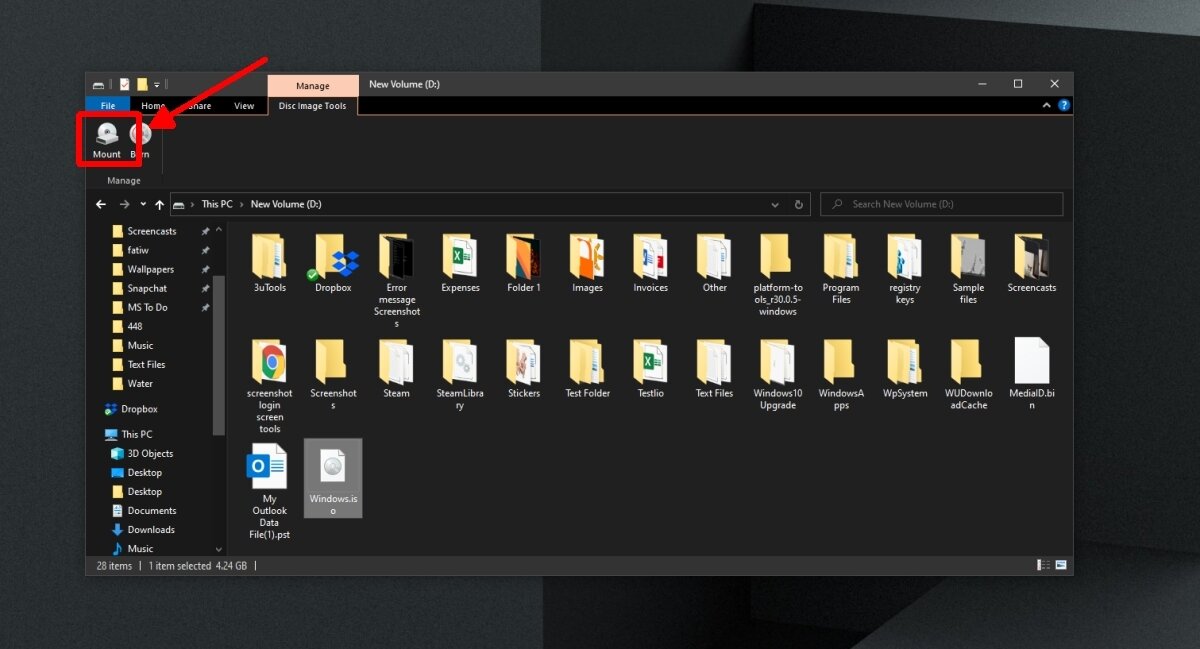The width and height of the screenshot is (1200, 649).
Task: Click the Mount disc image button
Action: click(106, 141)
